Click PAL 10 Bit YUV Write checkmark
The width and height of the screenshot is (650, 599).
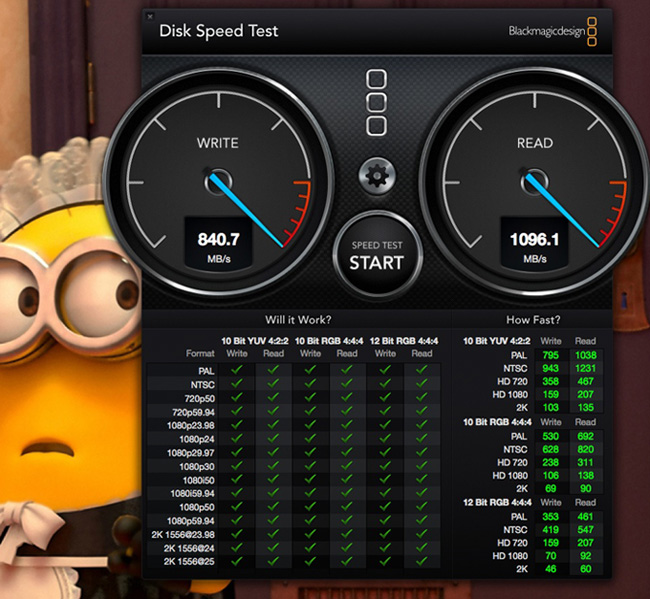coord(237,369)
